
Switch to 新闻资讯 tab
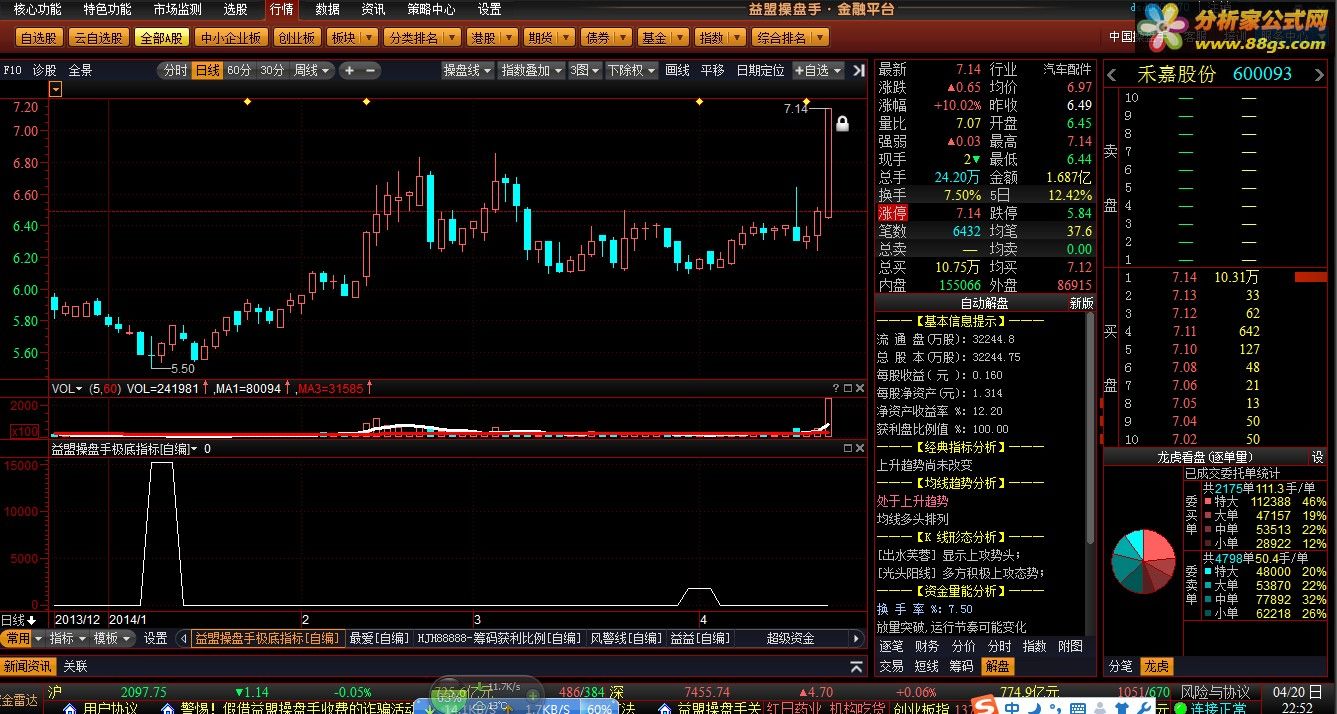[28, 666]
